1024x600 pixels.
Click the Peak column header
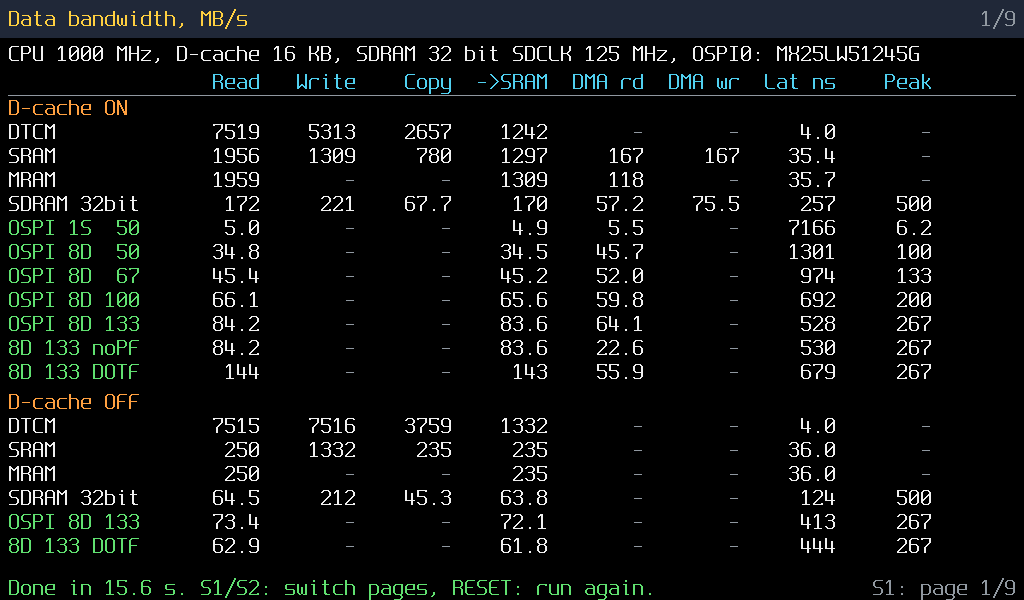(x=907, y=82)
